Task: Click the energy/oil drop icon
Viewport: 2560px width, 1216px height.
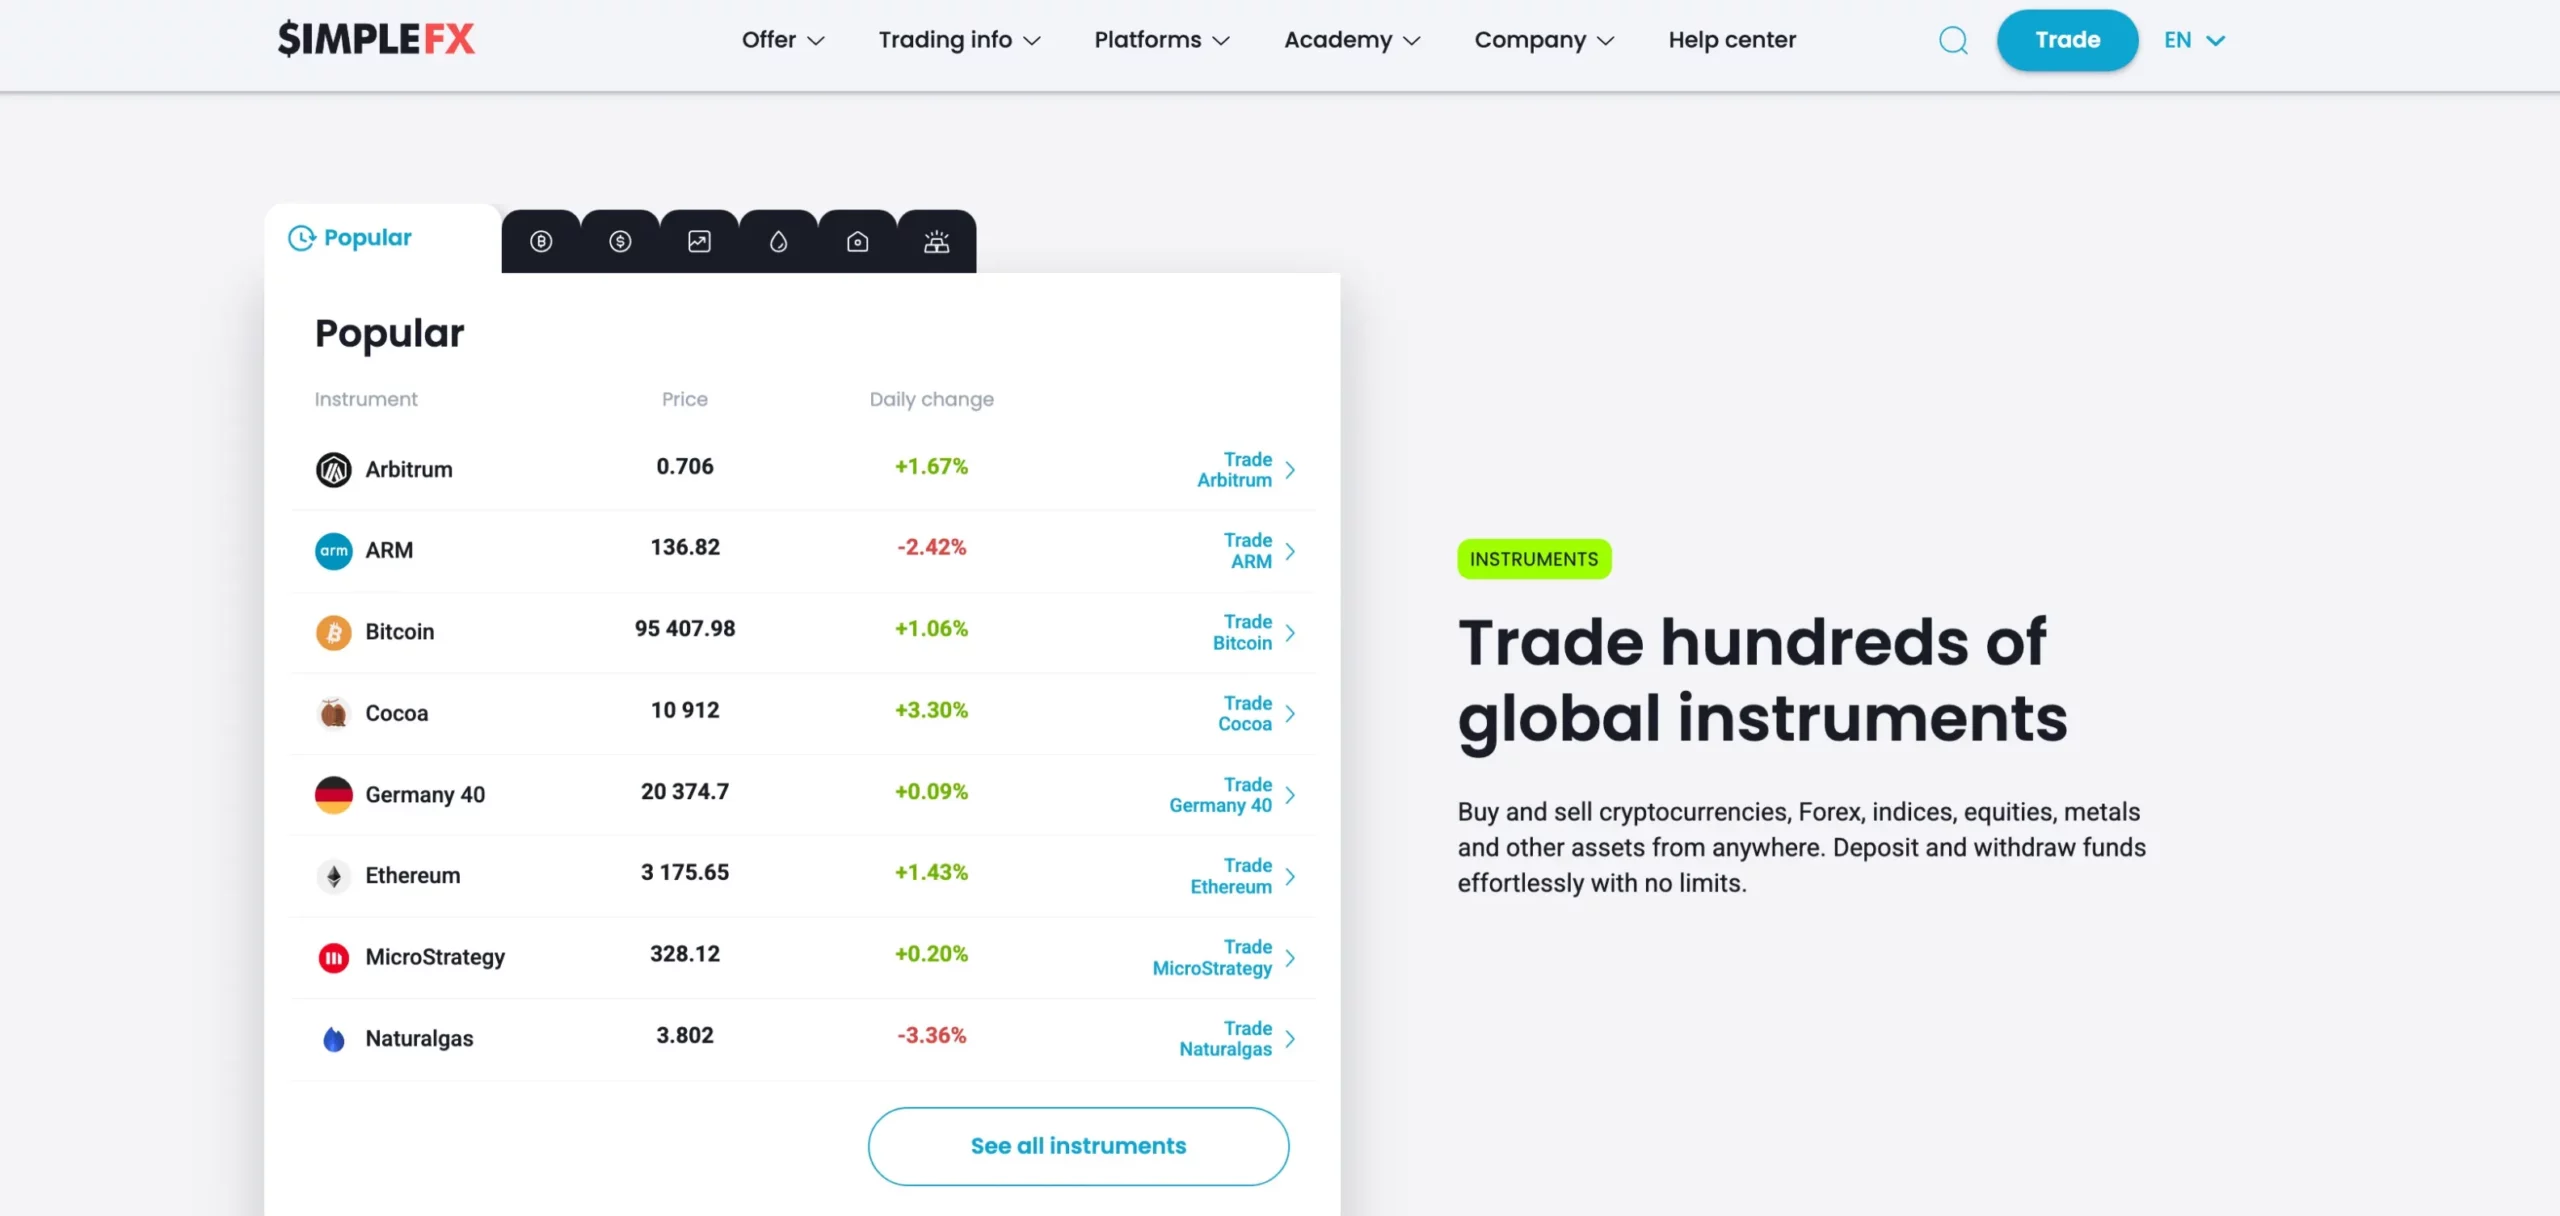Action: (779, 240)
